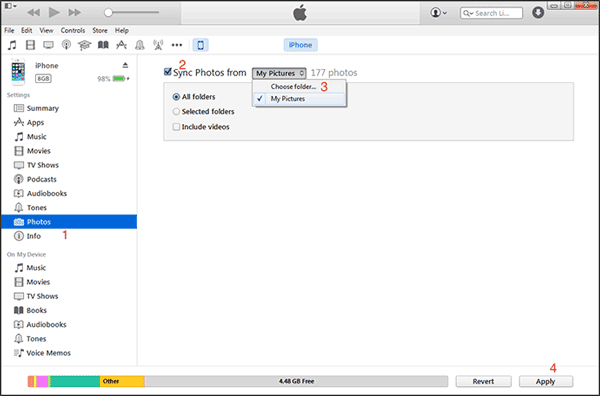Open Apps in Settings sidebar
Viewport: 600px width, 396px height.
[x=69, y=122]
